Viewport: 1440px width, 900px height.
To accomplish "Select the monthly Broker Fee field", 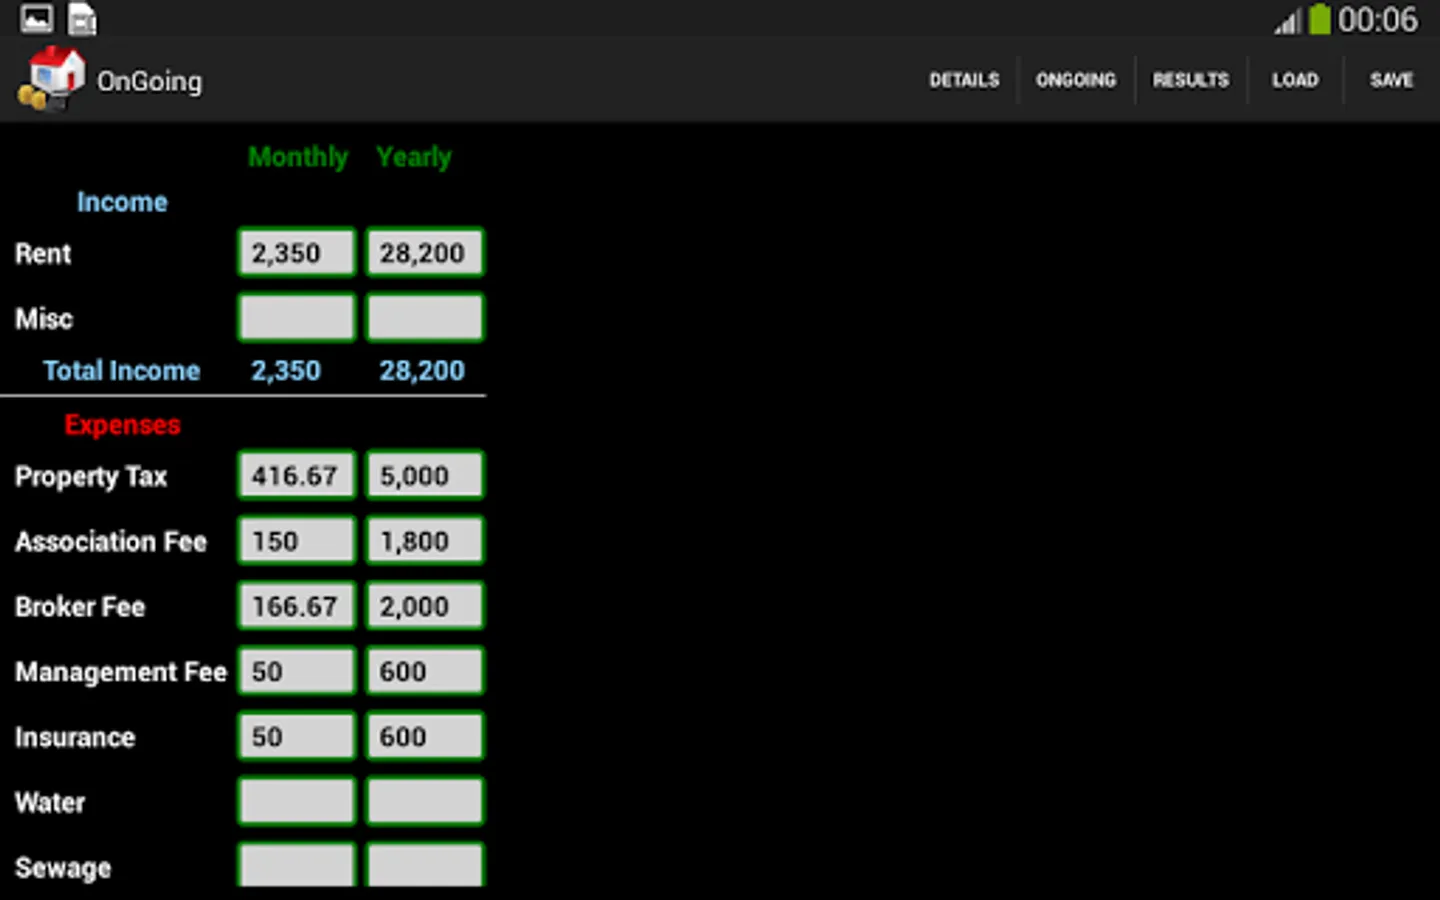I will [296, 605].
